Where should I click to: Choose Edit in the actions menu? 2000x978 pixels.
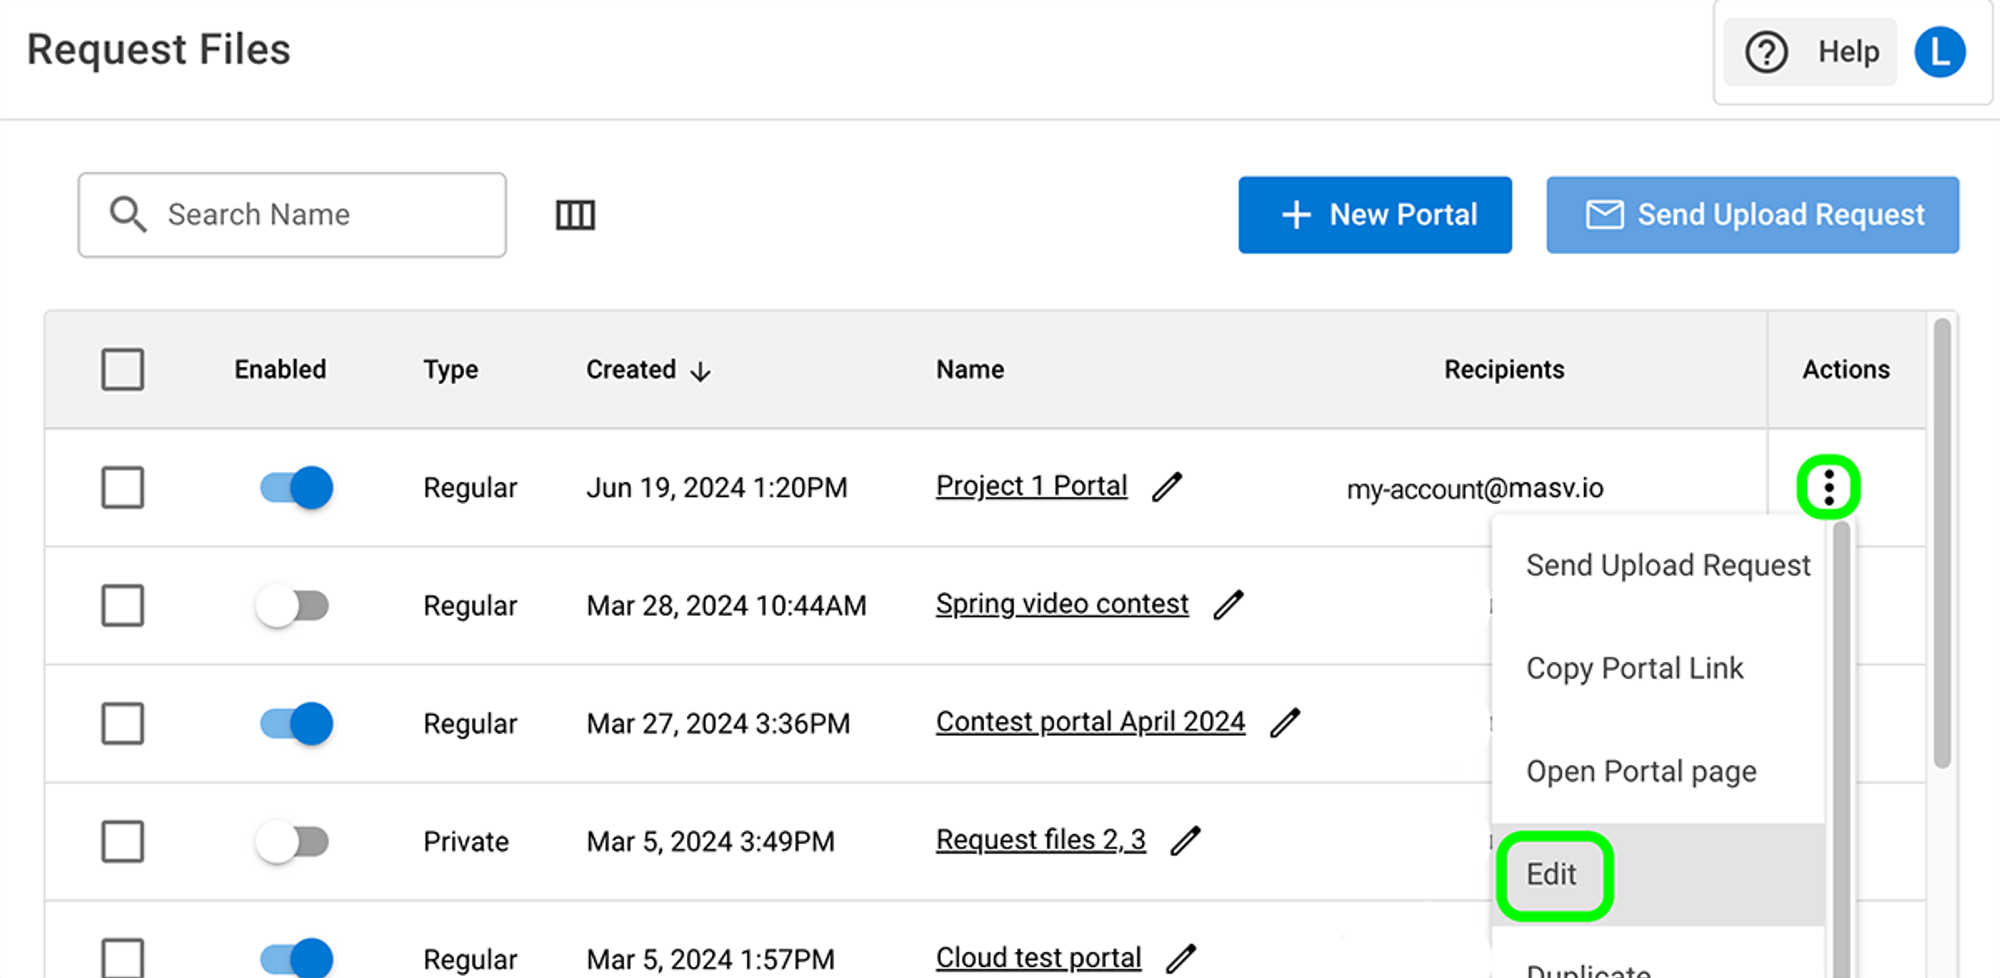click(x=1660, y=875)
